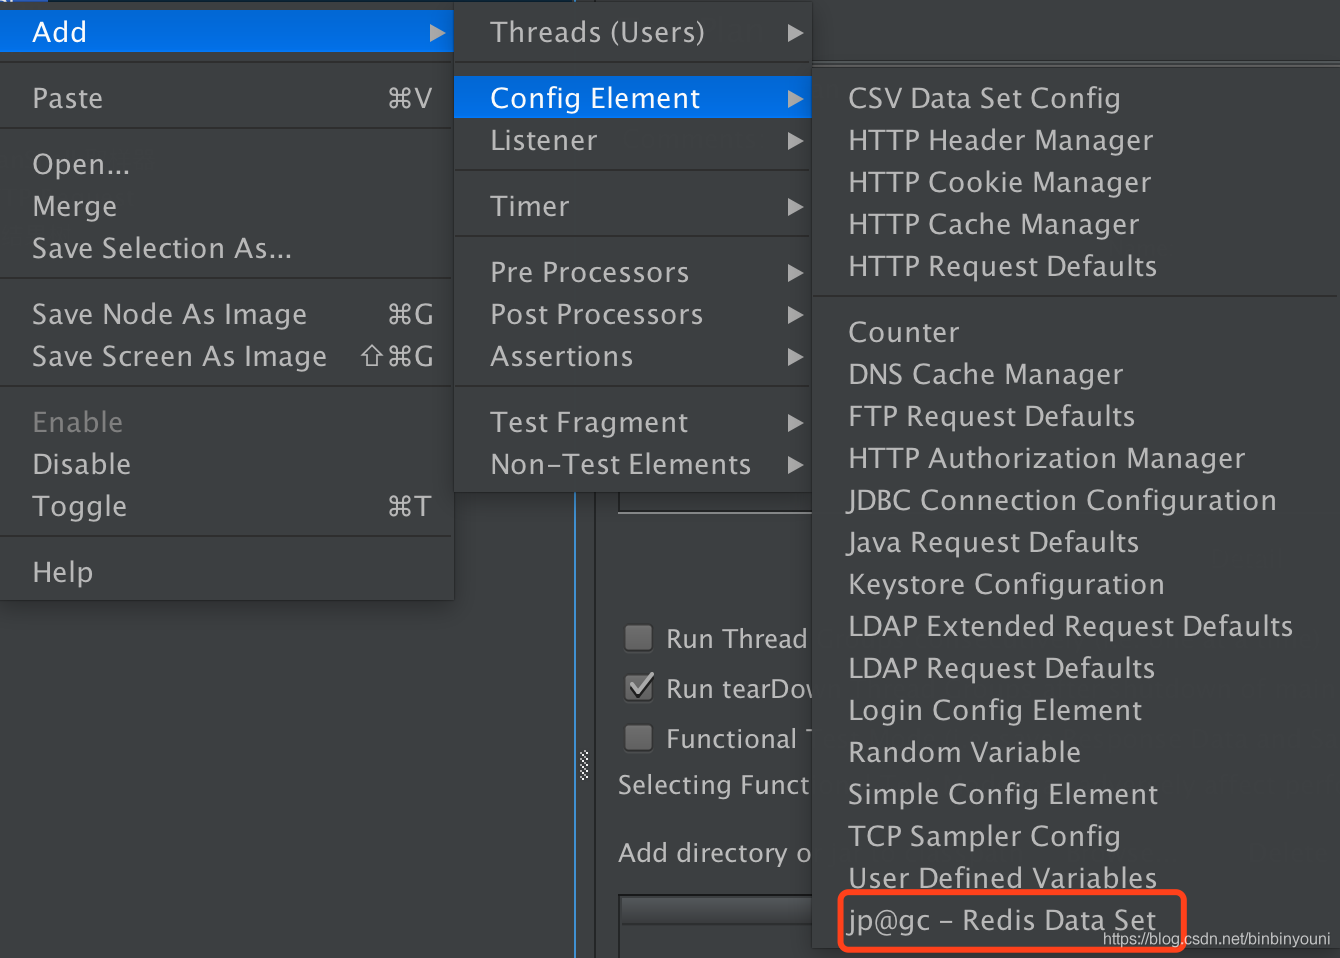Choose Paste from the context menu
1340x958 pixels.
tap(227, 98)
